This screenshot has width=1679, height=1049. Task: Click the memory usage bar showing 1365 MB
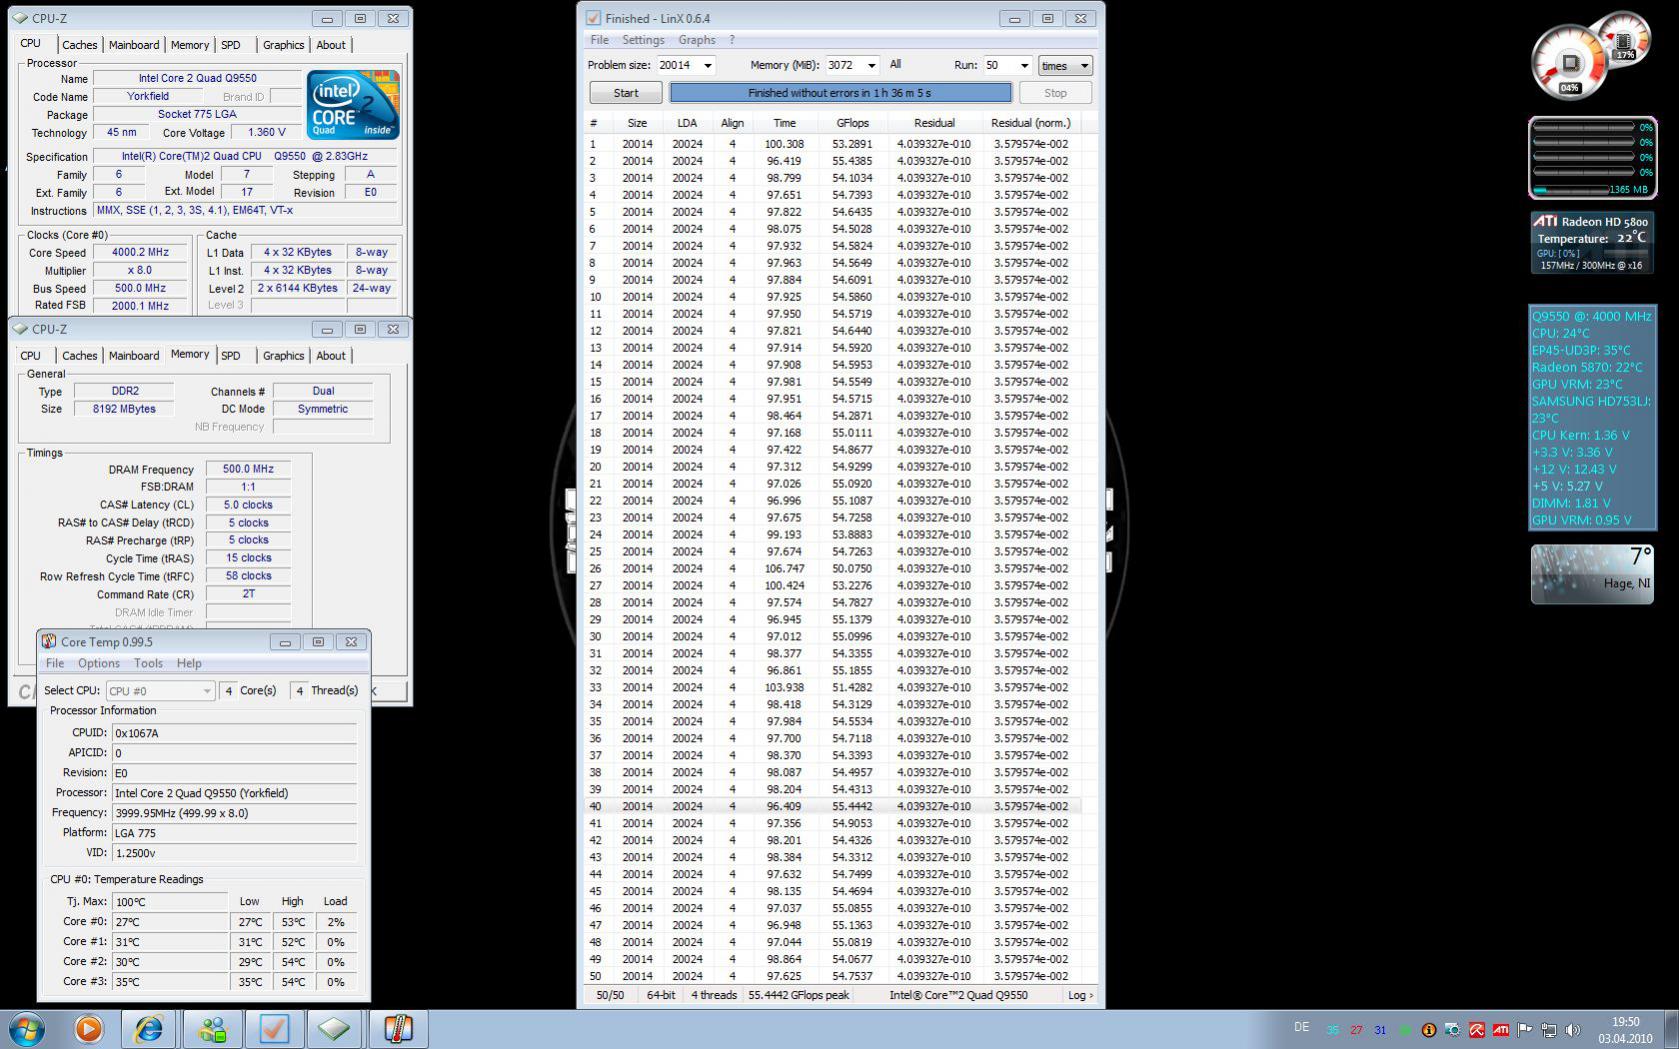pos(1592,189)
